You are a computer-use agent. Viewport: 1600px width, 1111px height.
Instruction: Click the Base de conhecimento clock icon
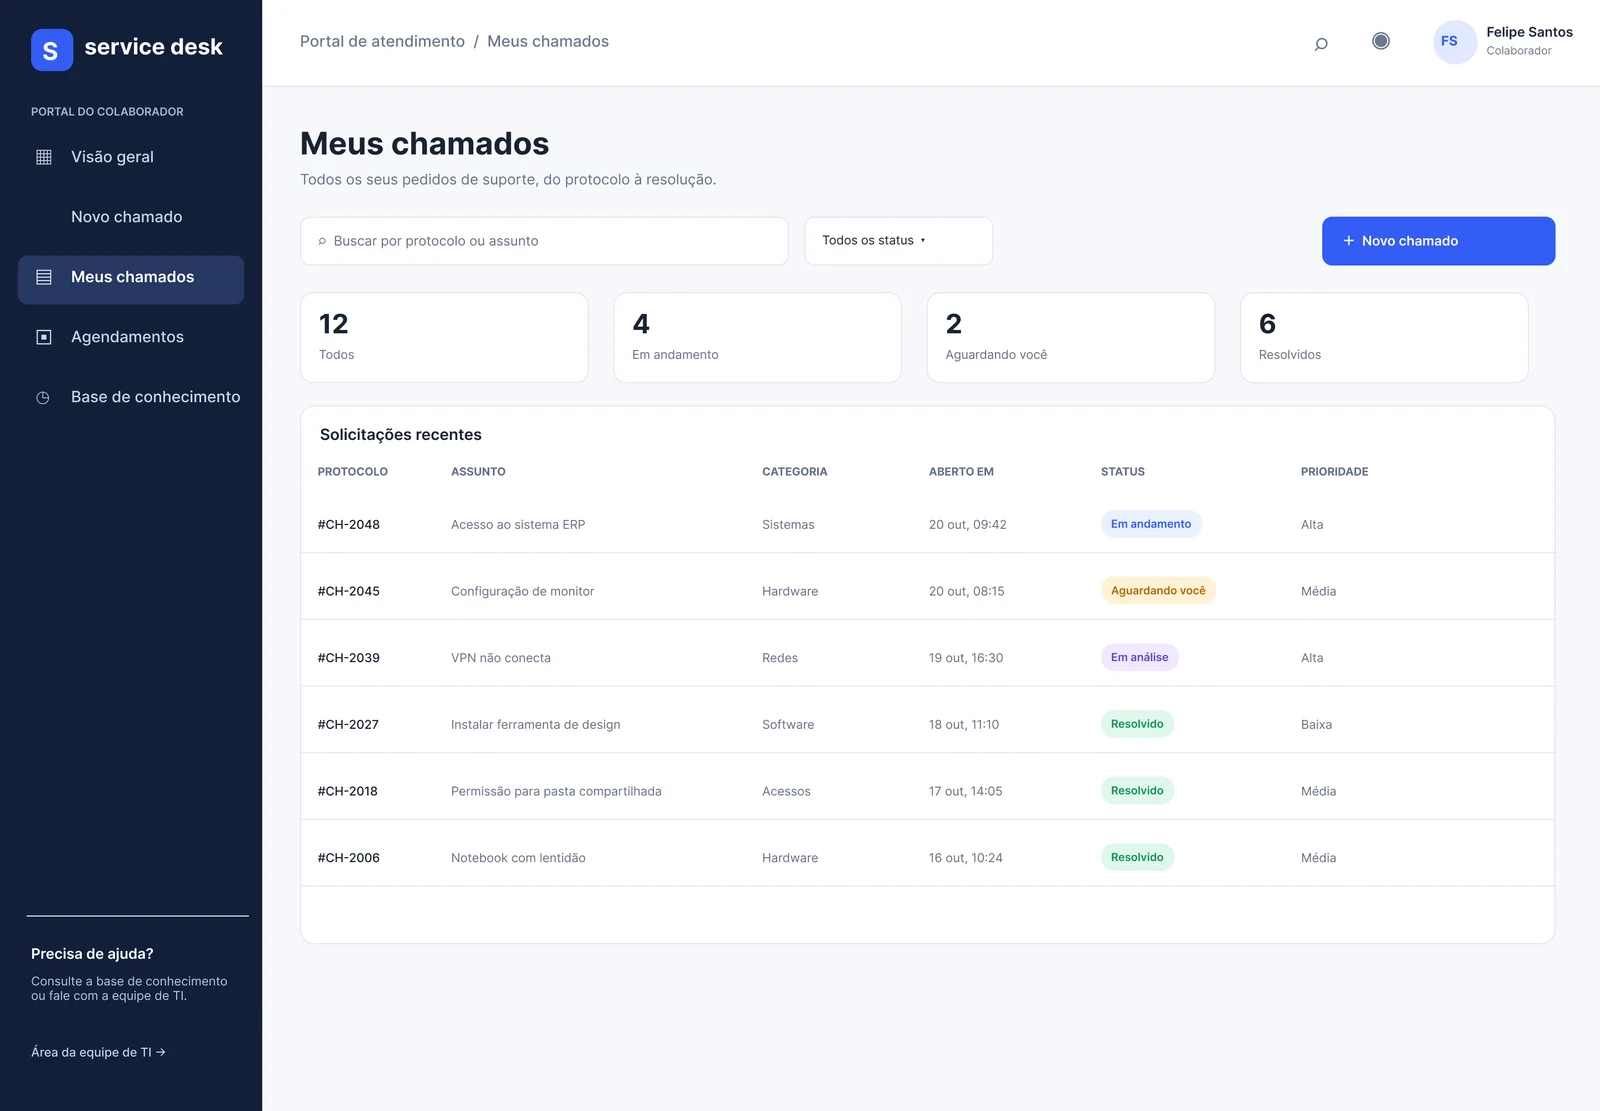coord(43,398)
